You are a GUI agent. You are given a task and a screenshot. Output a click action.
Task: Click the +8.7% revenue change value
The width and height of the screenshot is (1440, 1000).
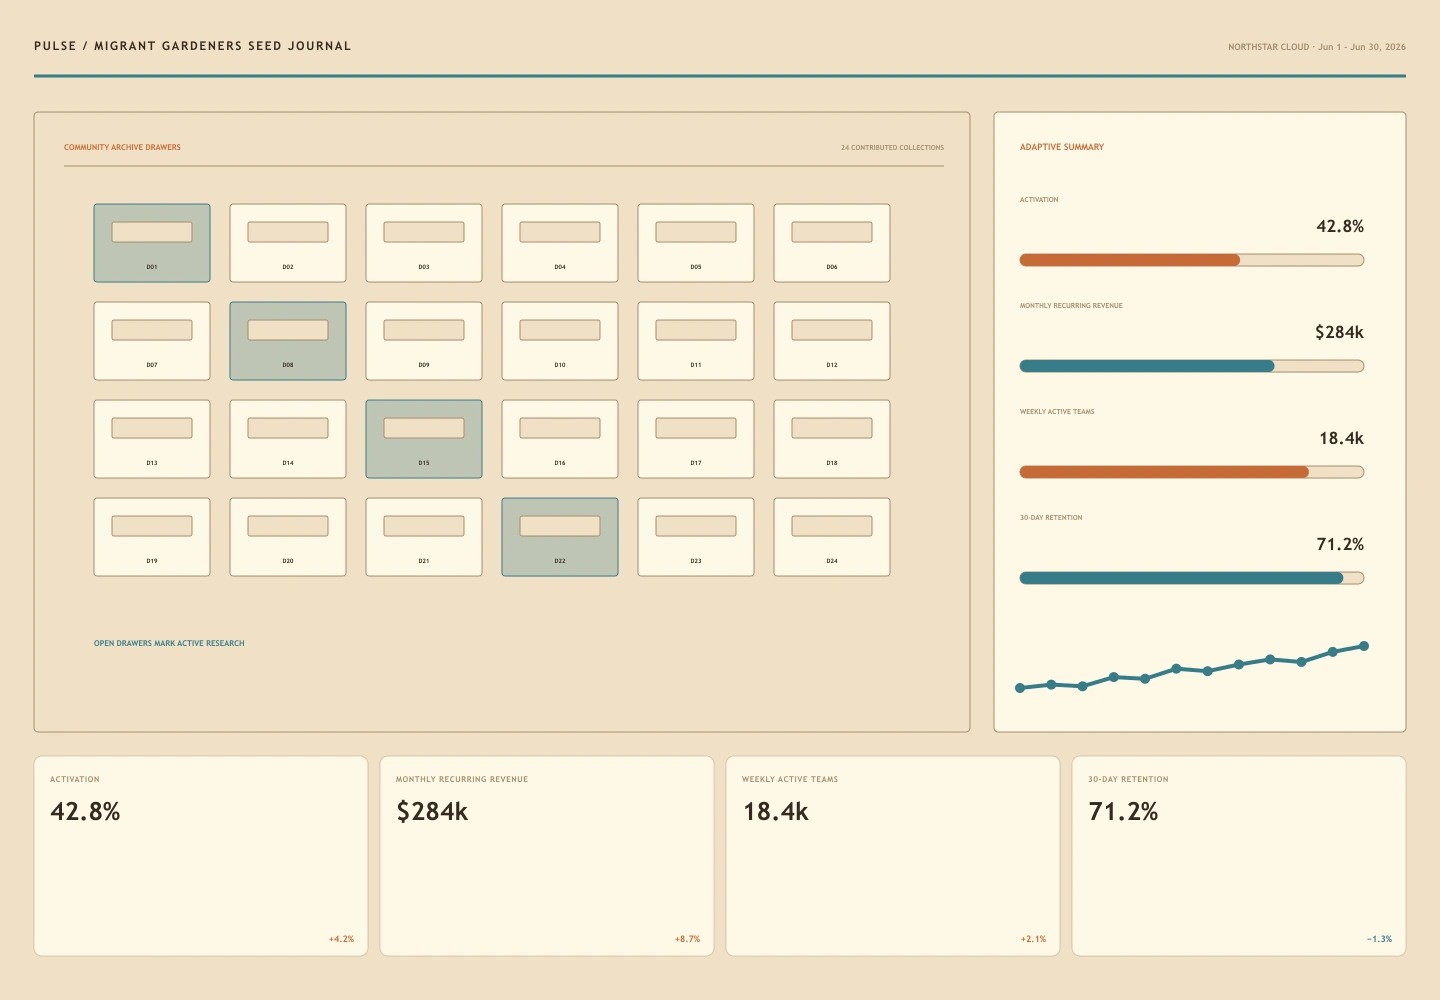(687, 939)
